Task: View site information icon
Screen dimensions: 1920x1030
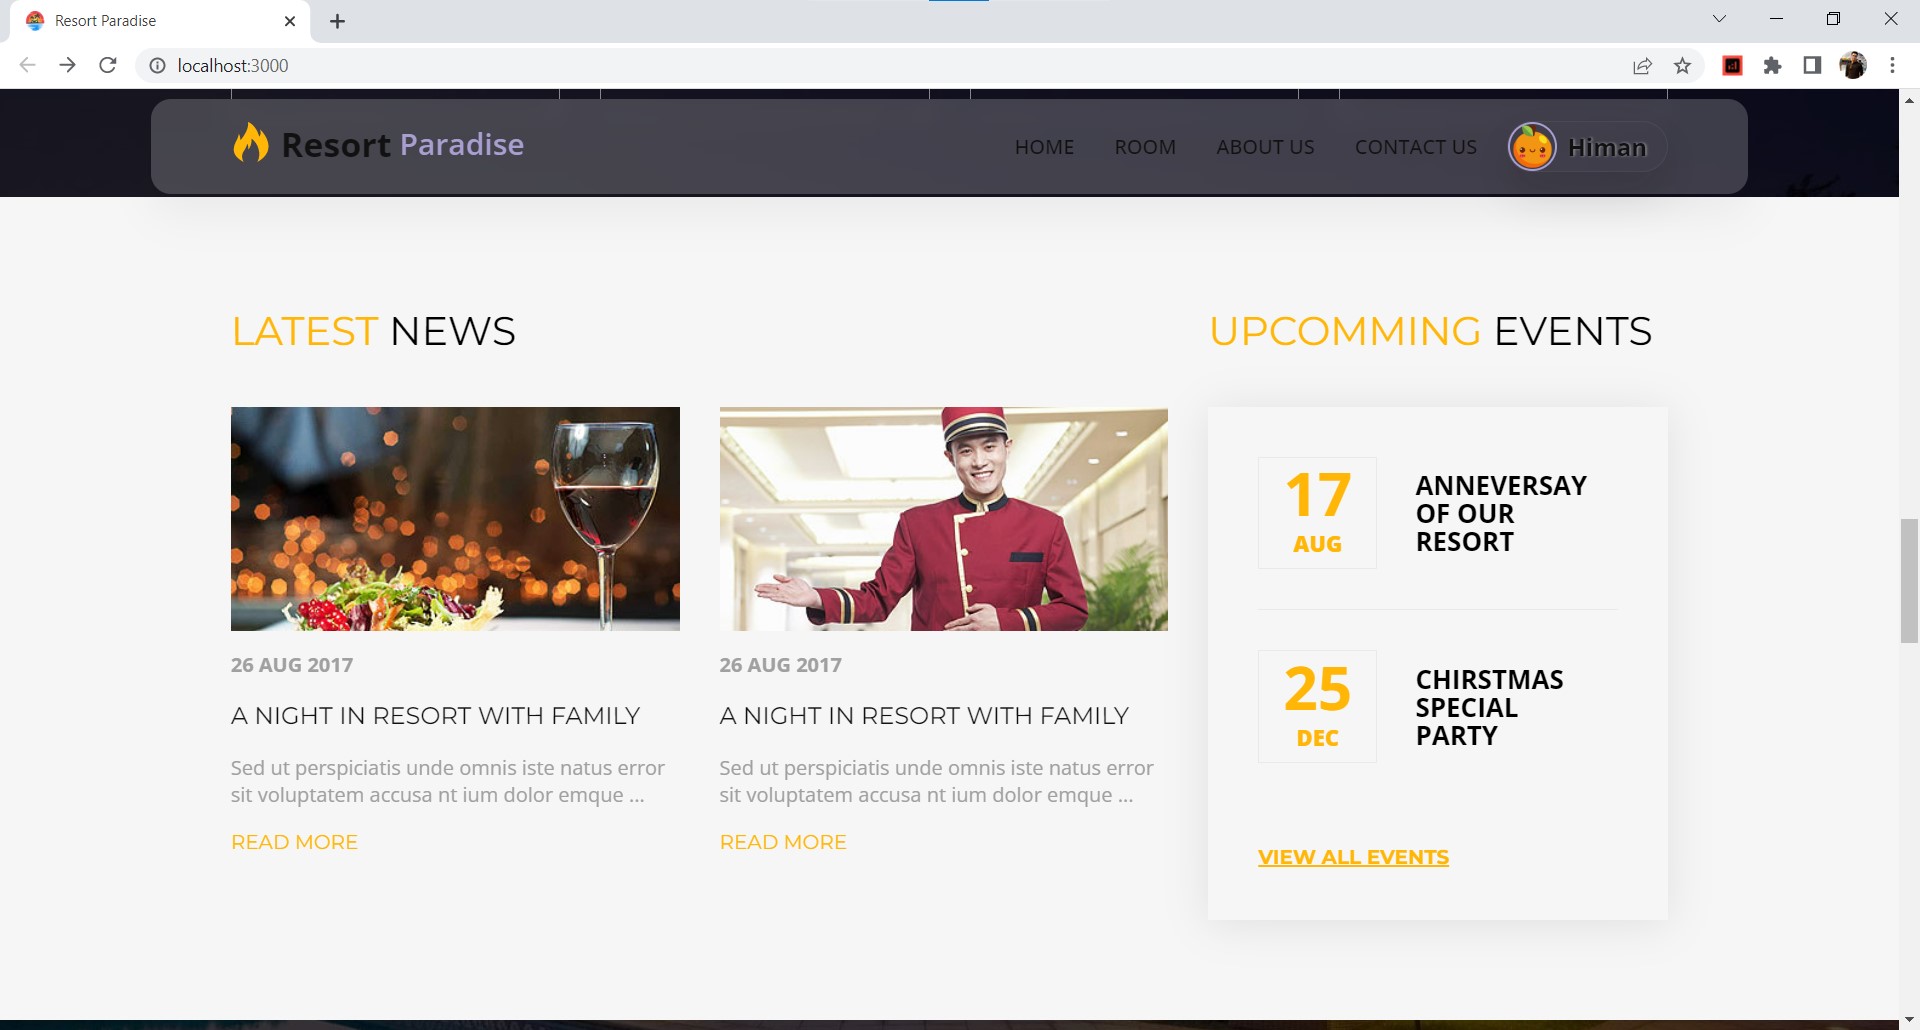Action: [157, 65]
